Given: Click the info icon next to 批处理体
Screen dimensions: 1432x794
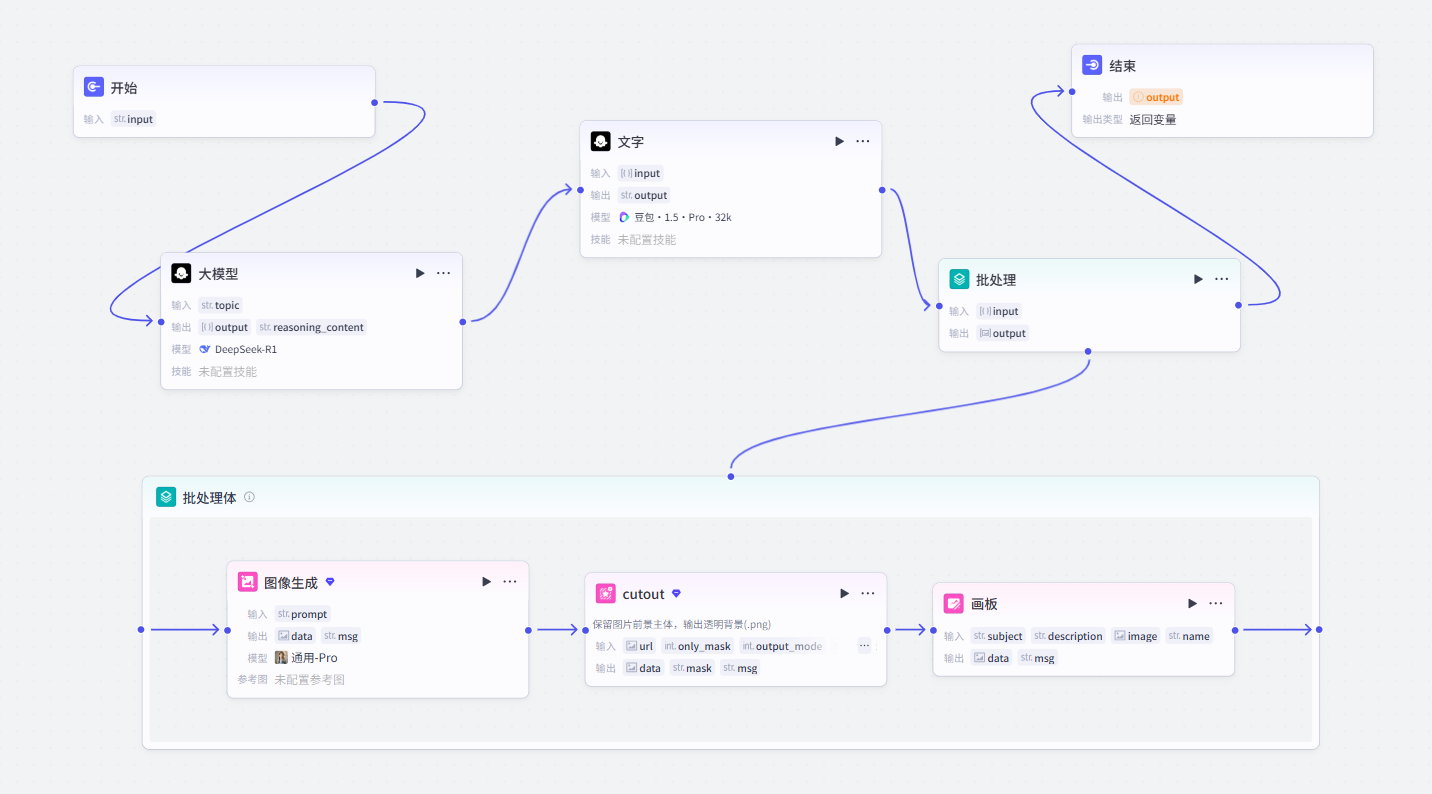Looking at the screenshot, I should pyautogui.click(x=250, y=497).
